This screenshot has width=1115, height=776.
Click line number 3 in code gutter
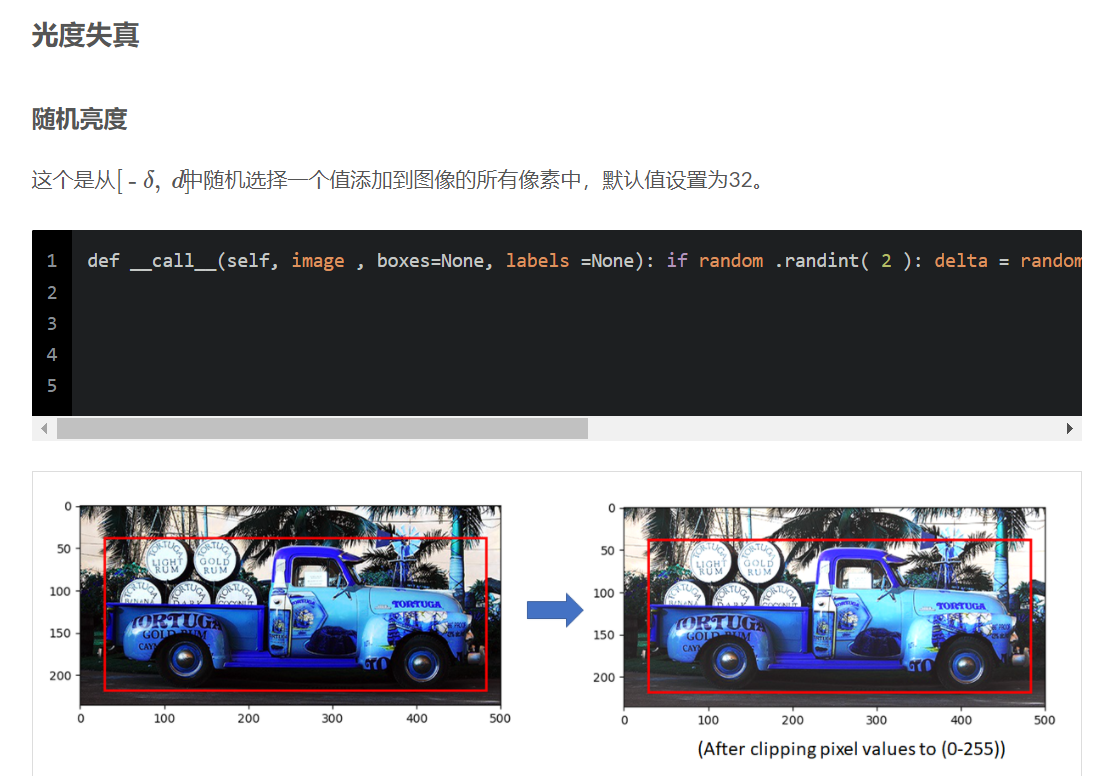(52, 324)
